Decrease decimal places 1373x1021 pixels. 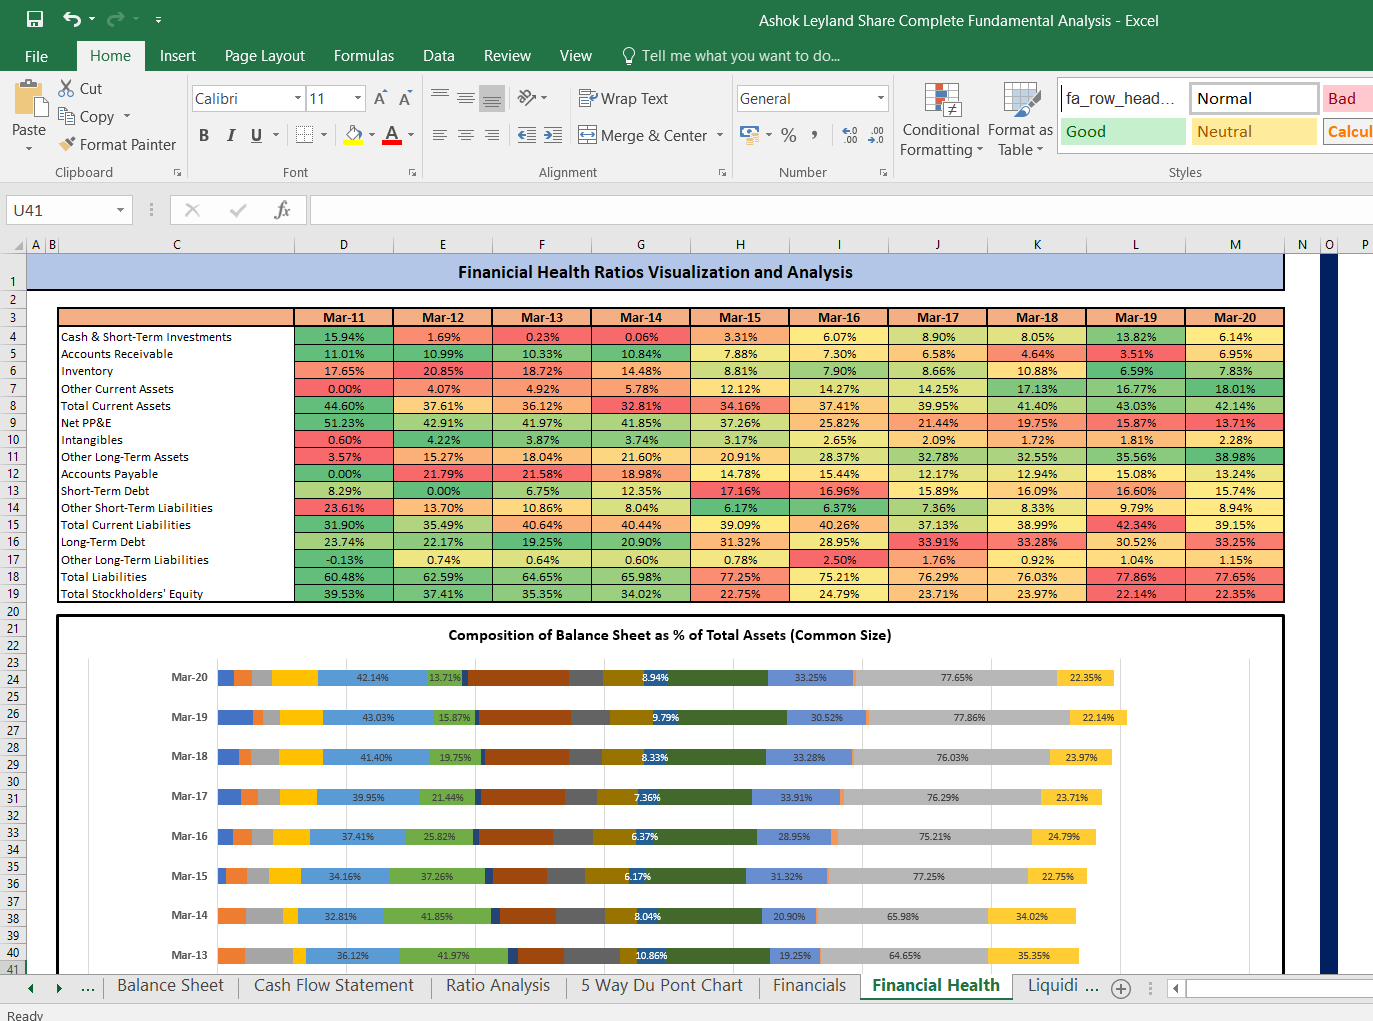pos(876,135)
